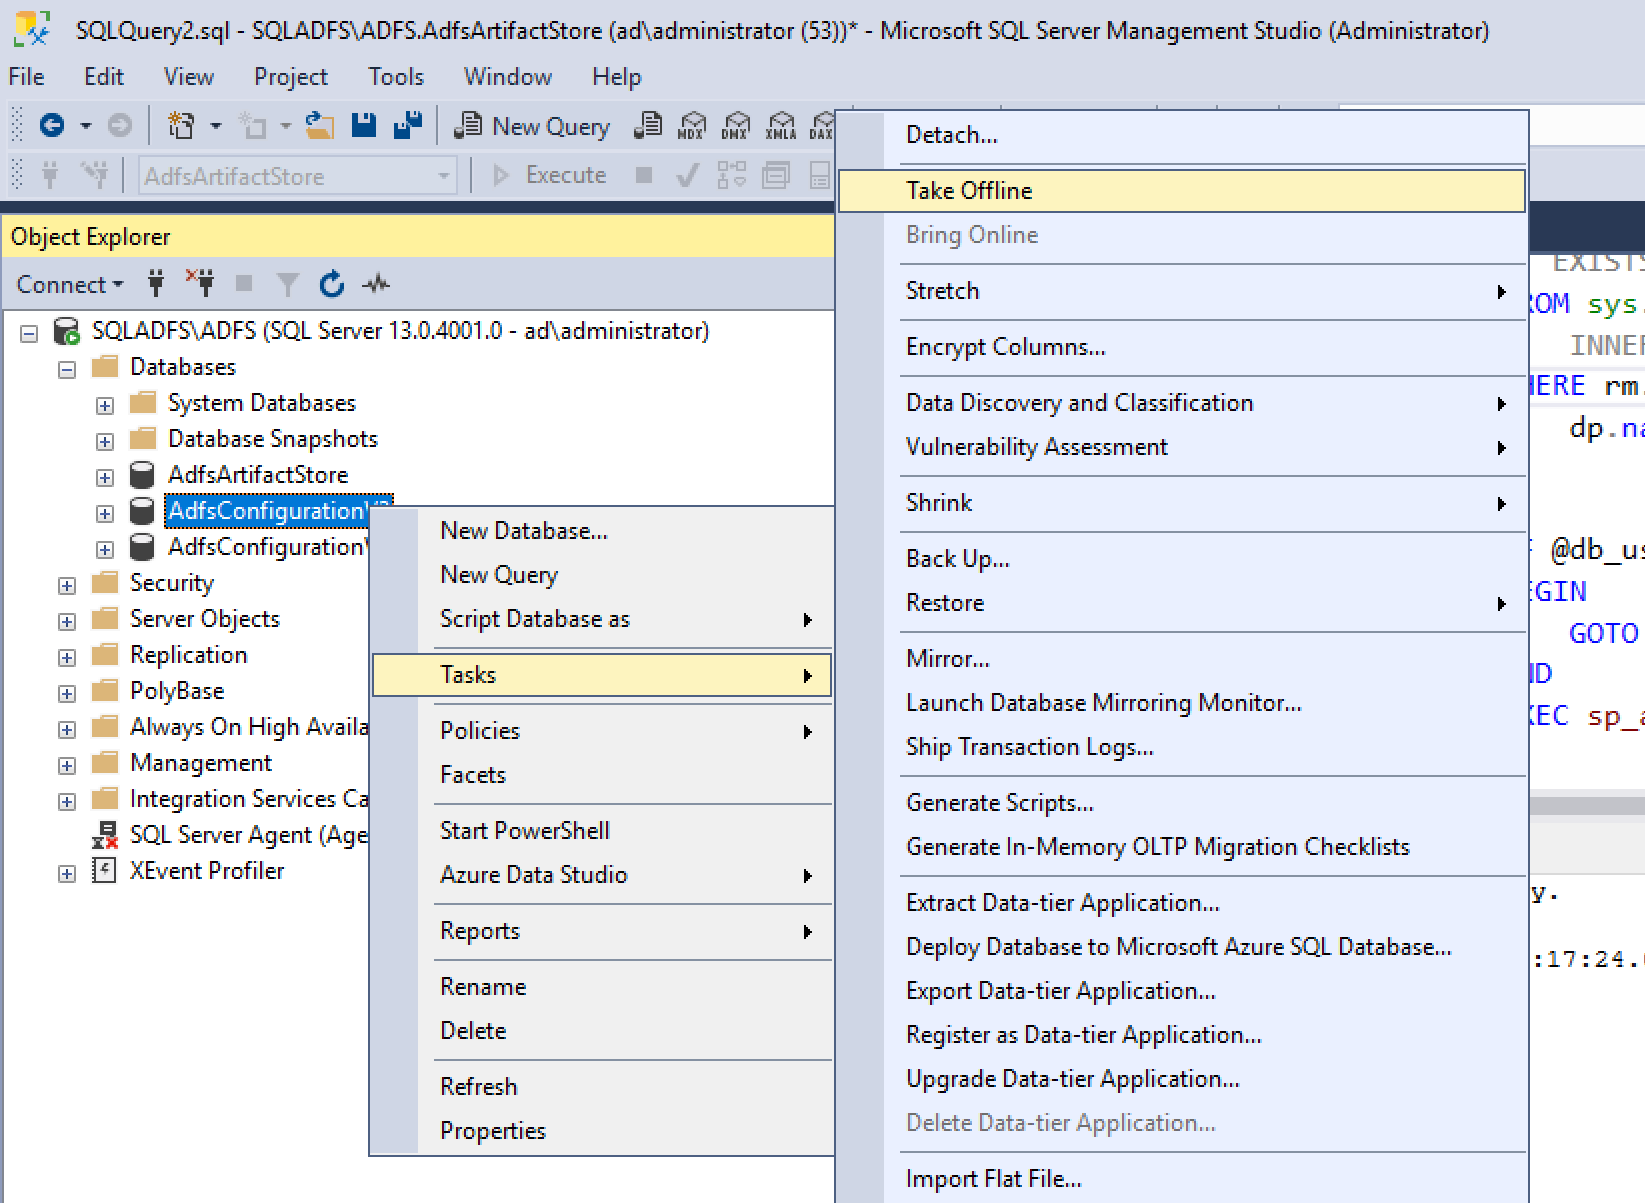Open the View menu

point(189,77)
